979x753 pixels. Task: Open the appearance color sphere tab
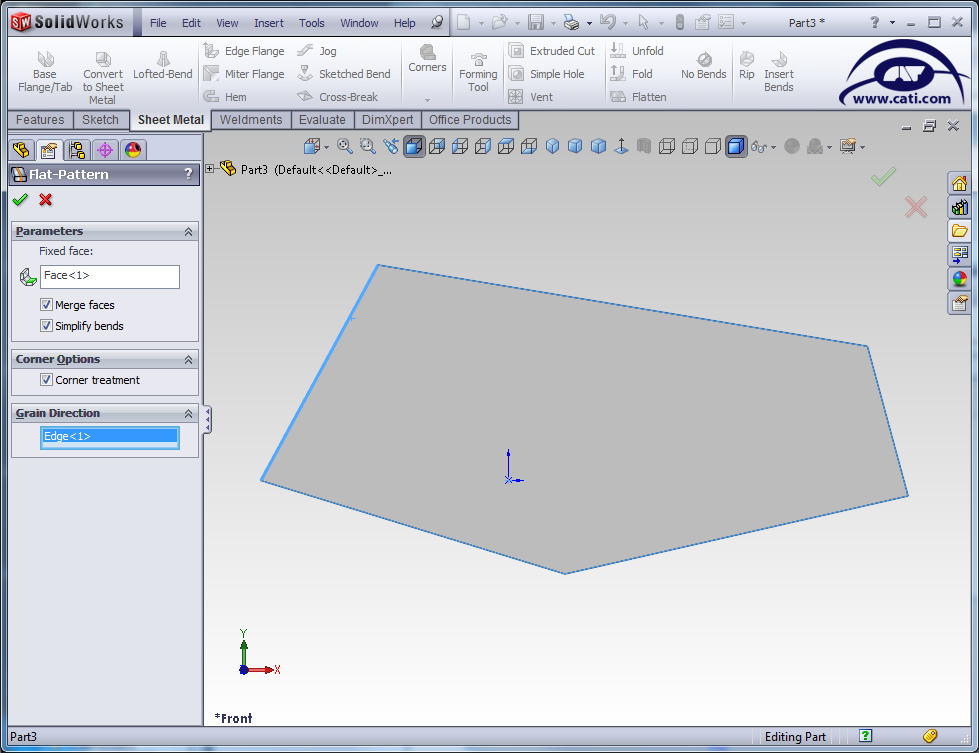pyautogui.click(x=132, y=150)
